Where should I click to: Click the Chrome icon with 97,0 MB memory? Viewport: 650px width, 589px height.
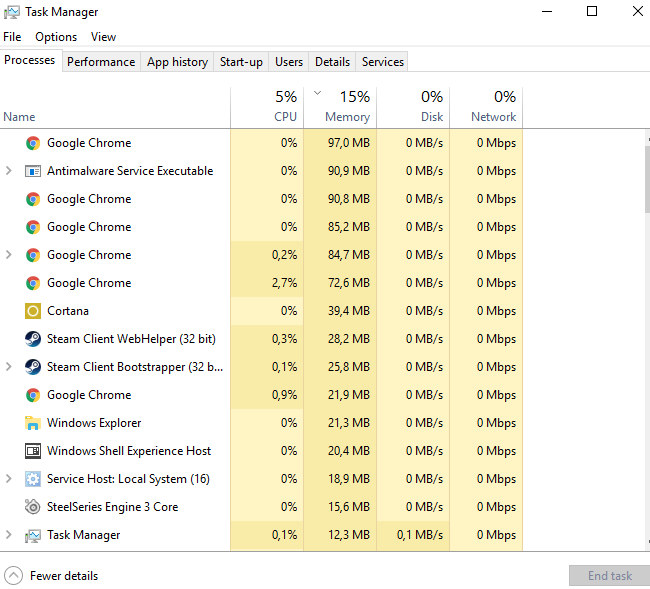[x=33, y=143]
